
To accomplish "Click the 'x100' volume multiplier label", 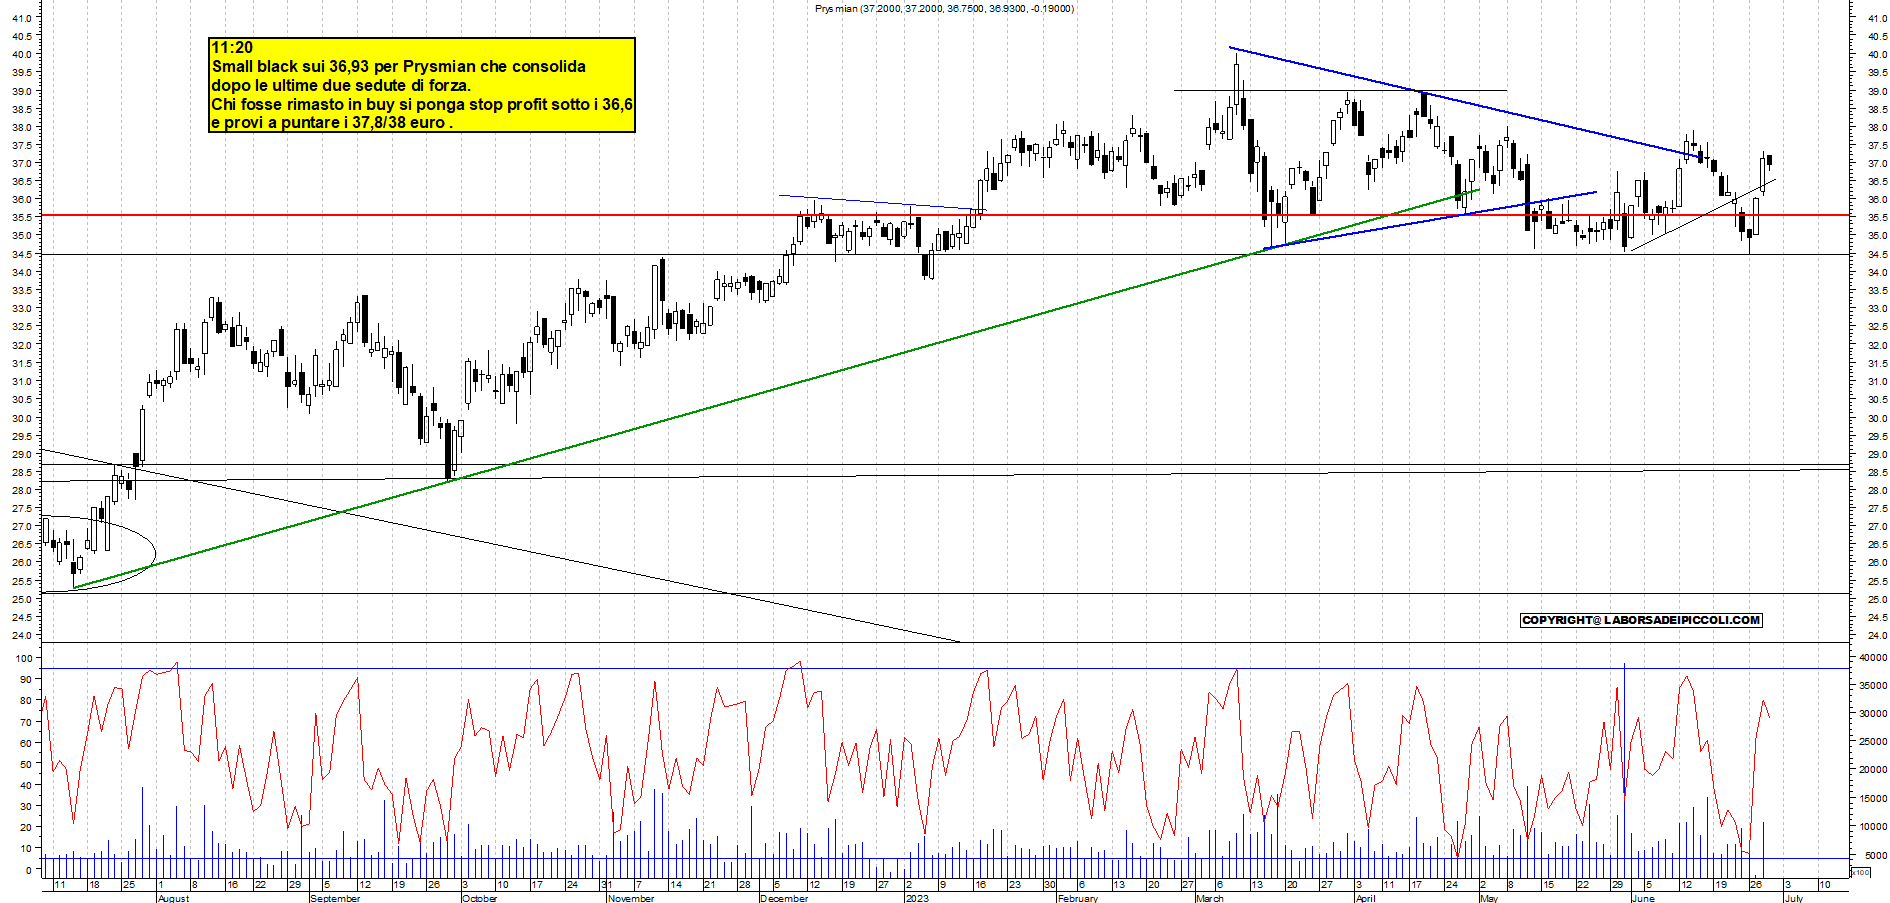I will (x=1860, y=872).
